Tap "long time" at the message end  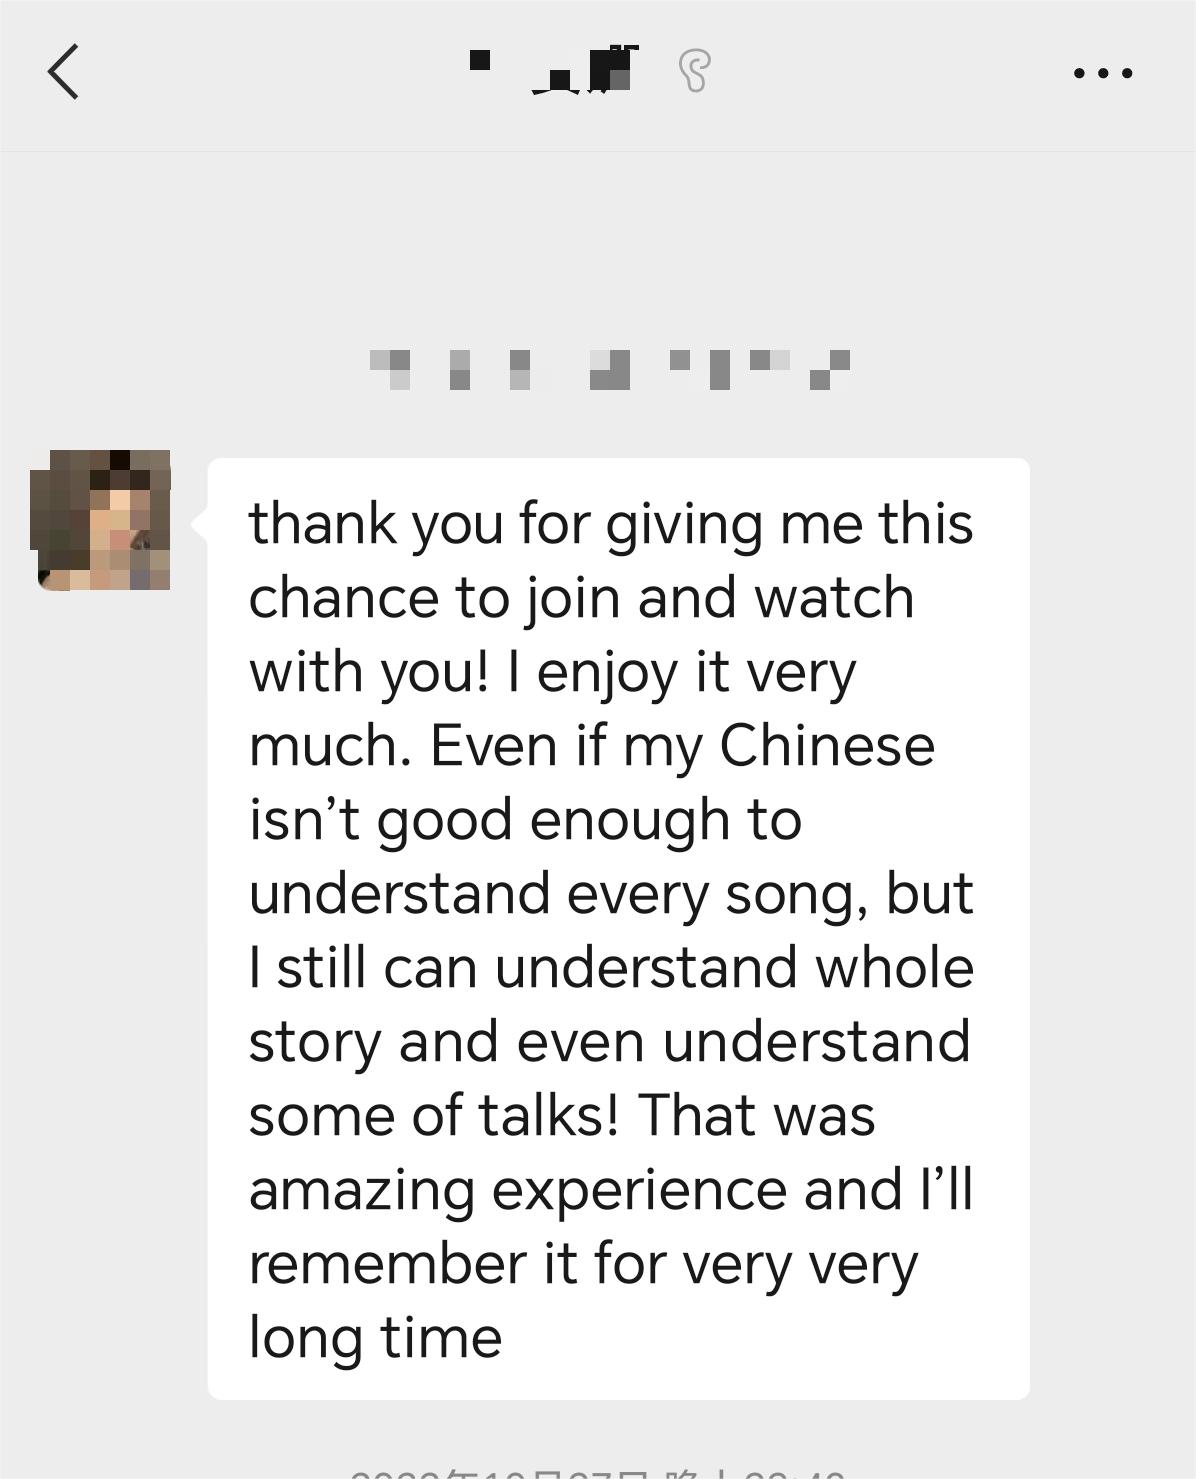click(x=375, y=1337)
